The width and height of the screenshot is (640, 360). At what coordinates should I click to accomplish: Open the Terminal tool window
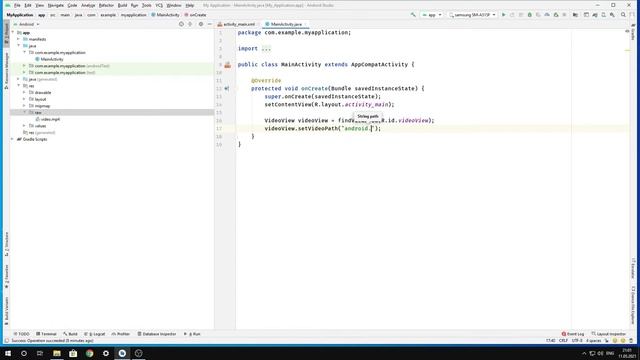pos(47,334)
